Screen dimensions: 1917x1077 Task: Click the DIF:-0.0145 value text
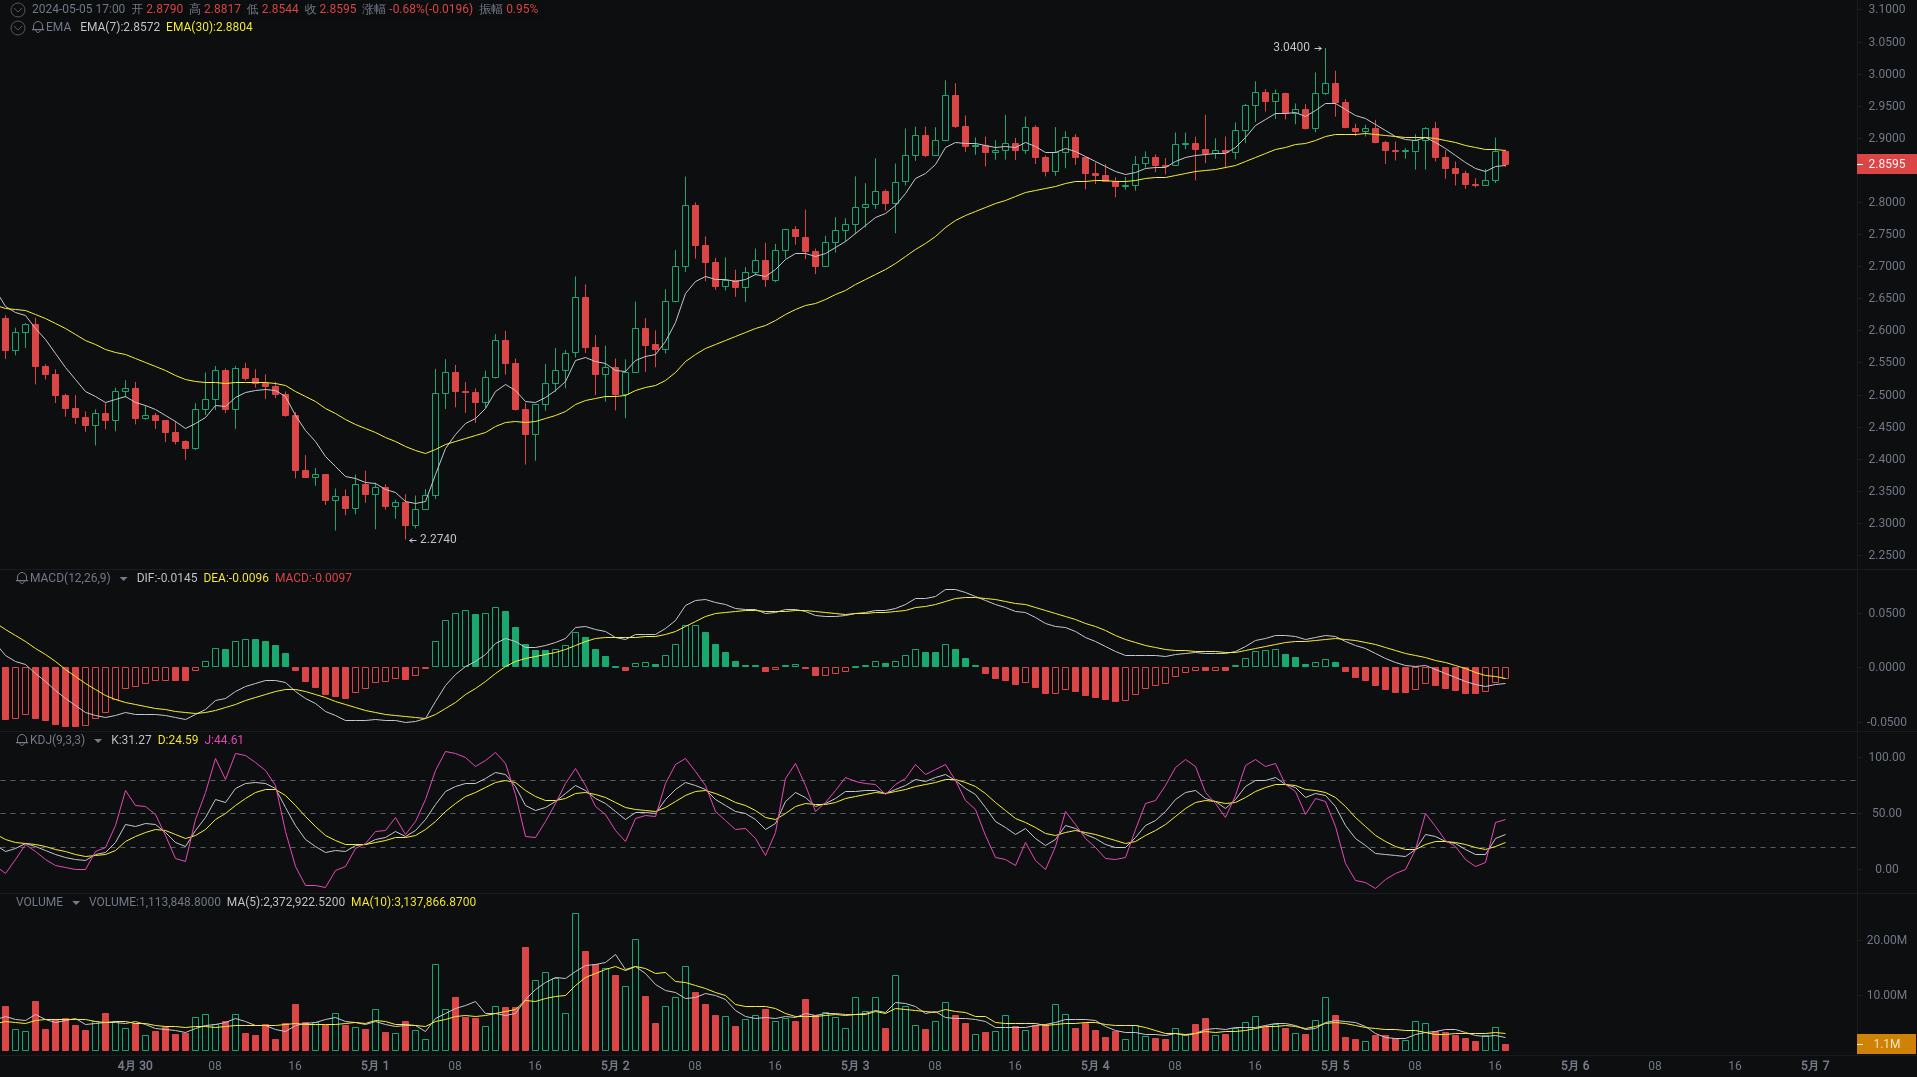(166, 578)
